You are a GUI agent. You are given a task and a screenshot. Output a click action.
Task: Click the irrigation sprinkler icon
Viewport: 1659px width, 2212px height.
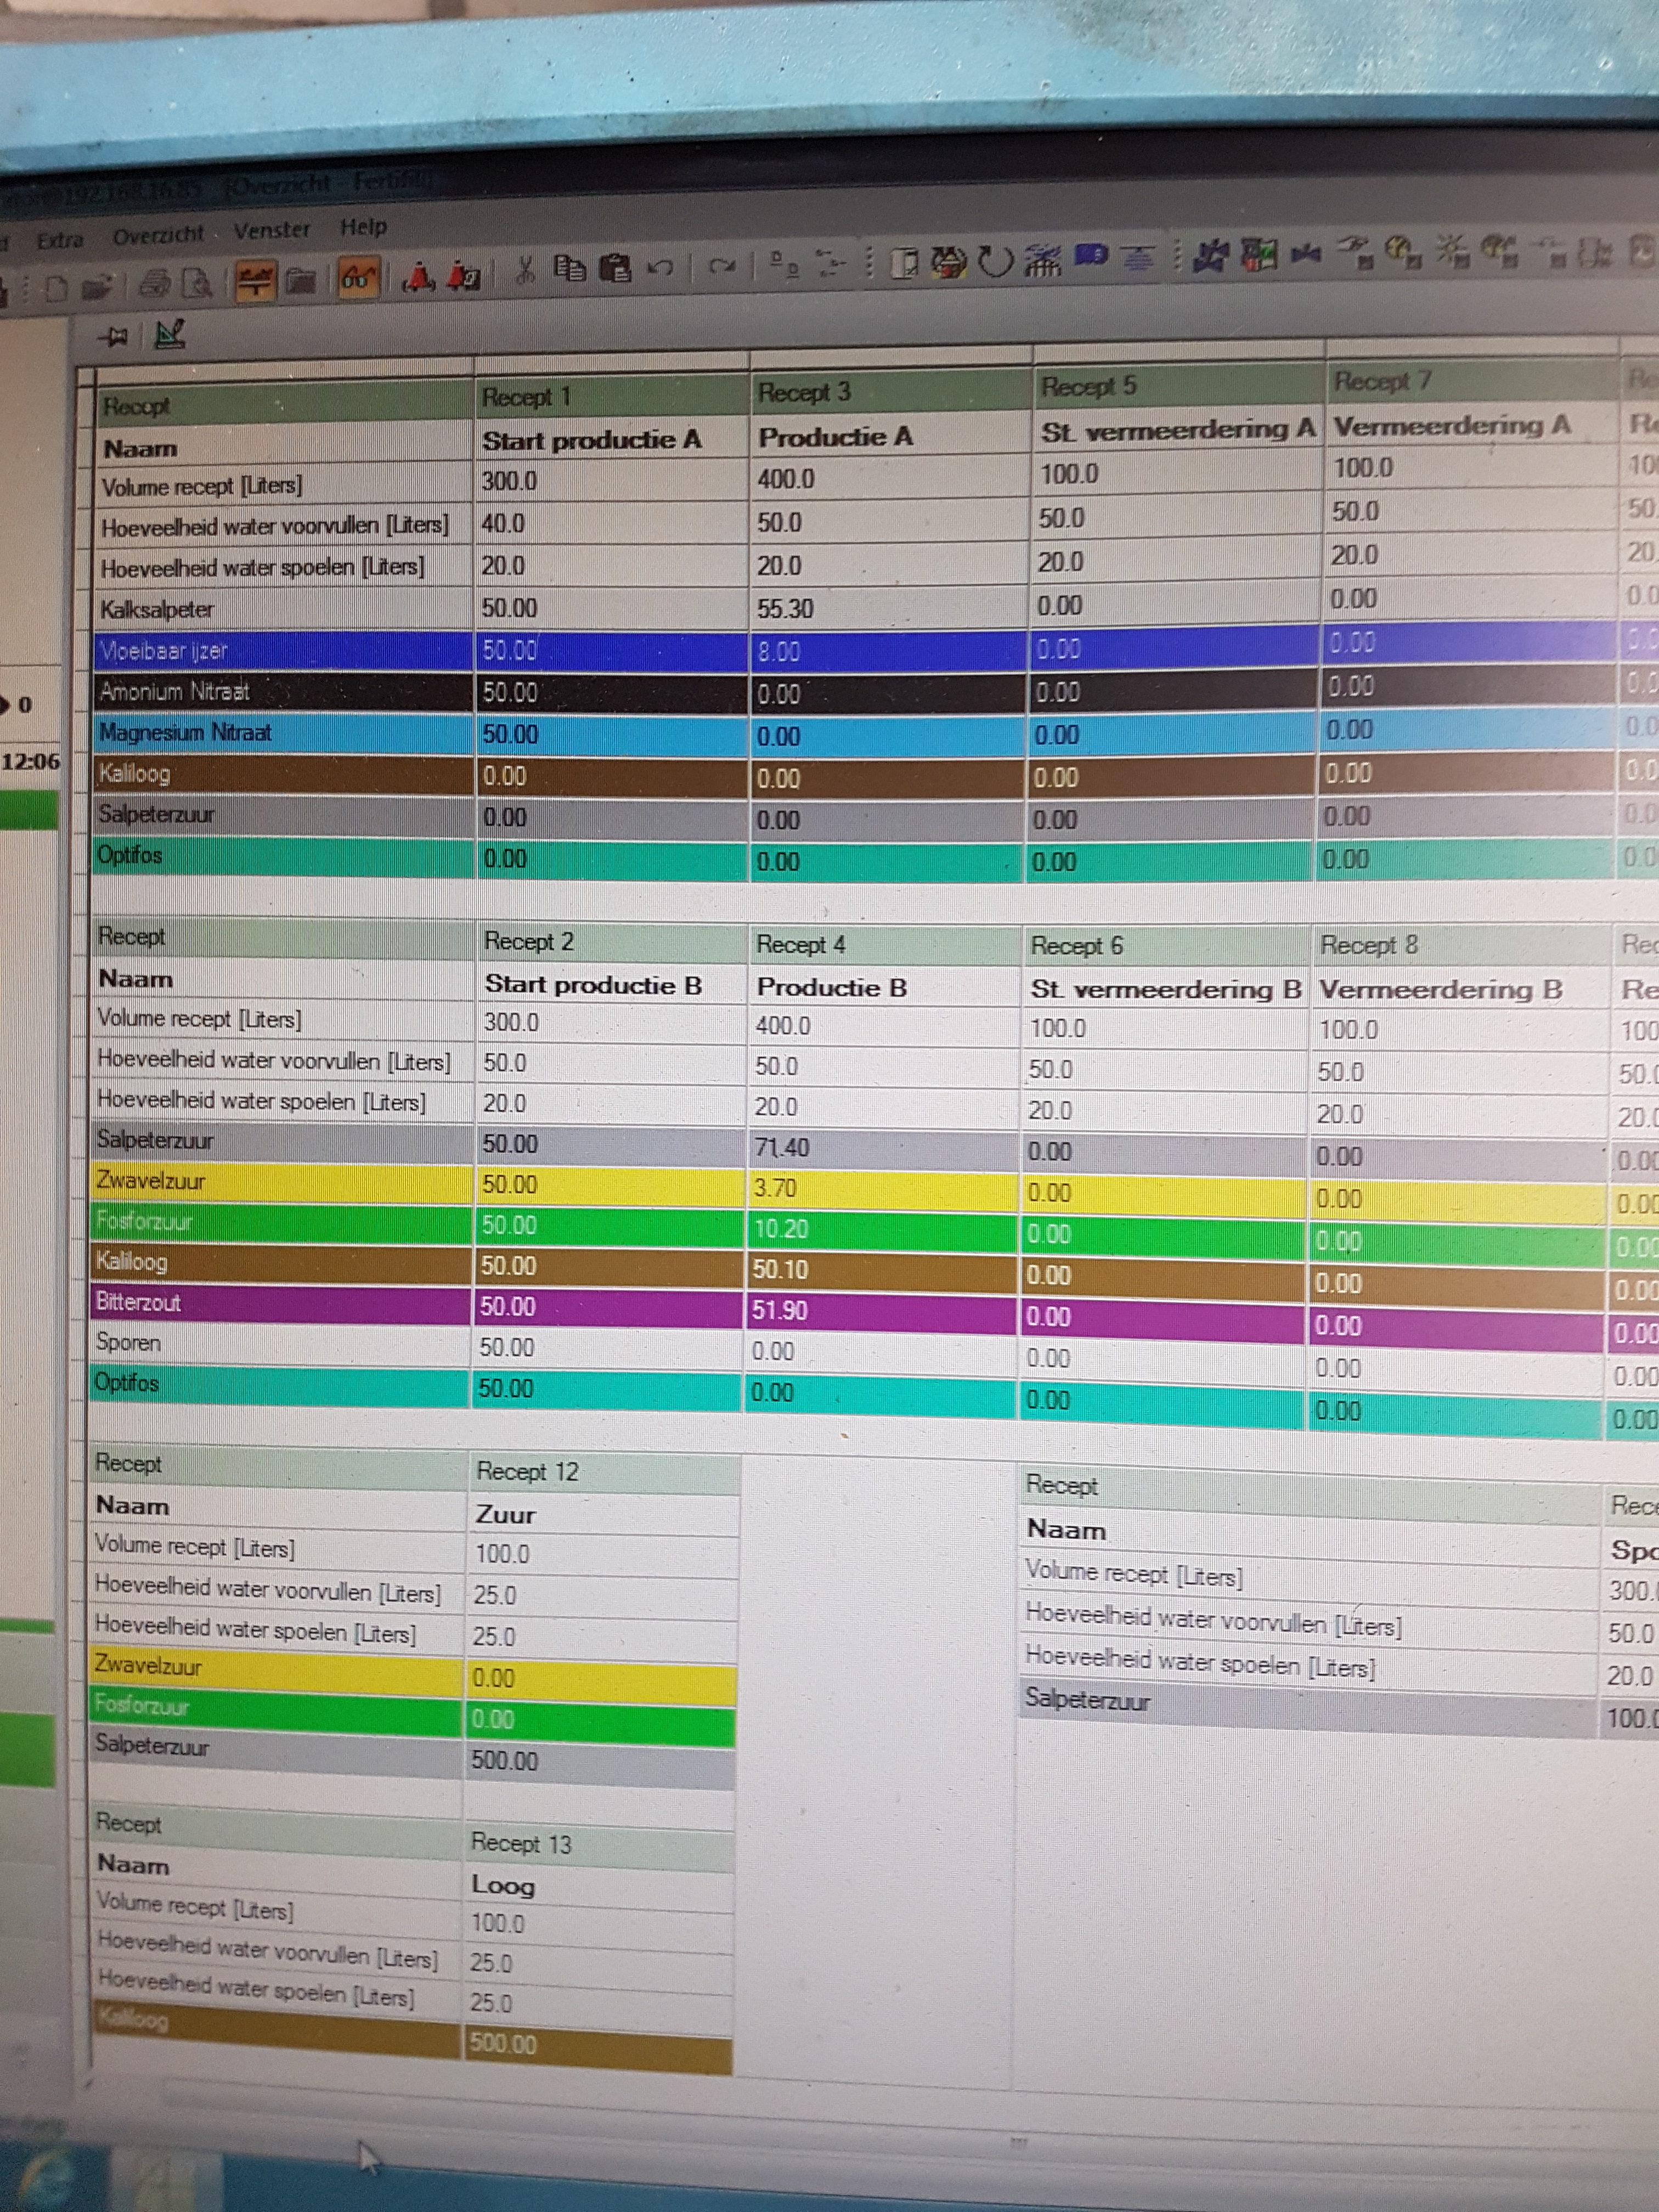click(1042, 259)
